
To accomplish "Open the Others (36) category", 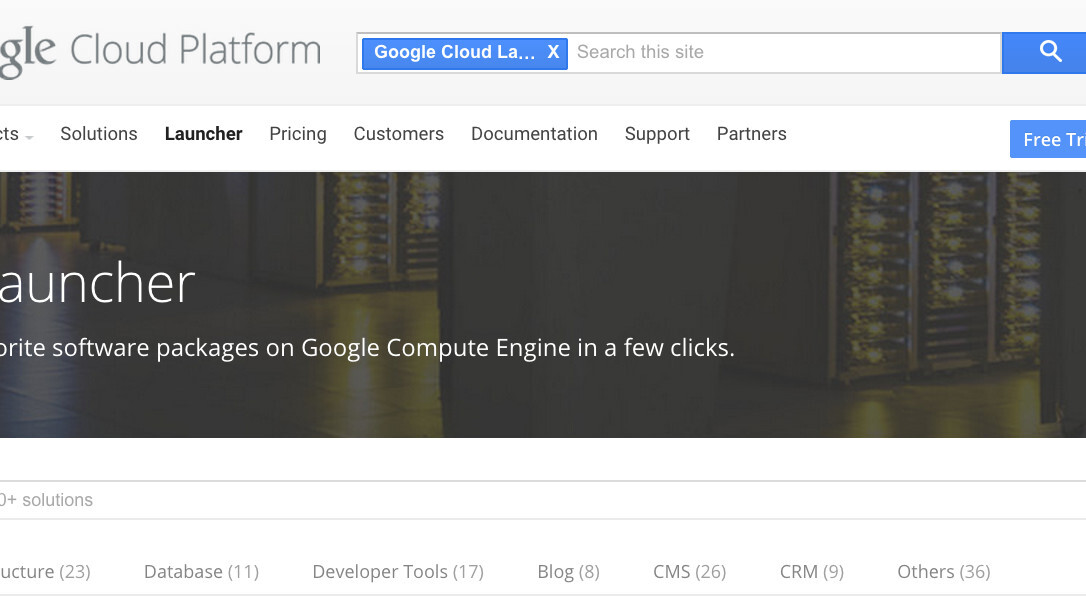I will [x=943, y=572].
